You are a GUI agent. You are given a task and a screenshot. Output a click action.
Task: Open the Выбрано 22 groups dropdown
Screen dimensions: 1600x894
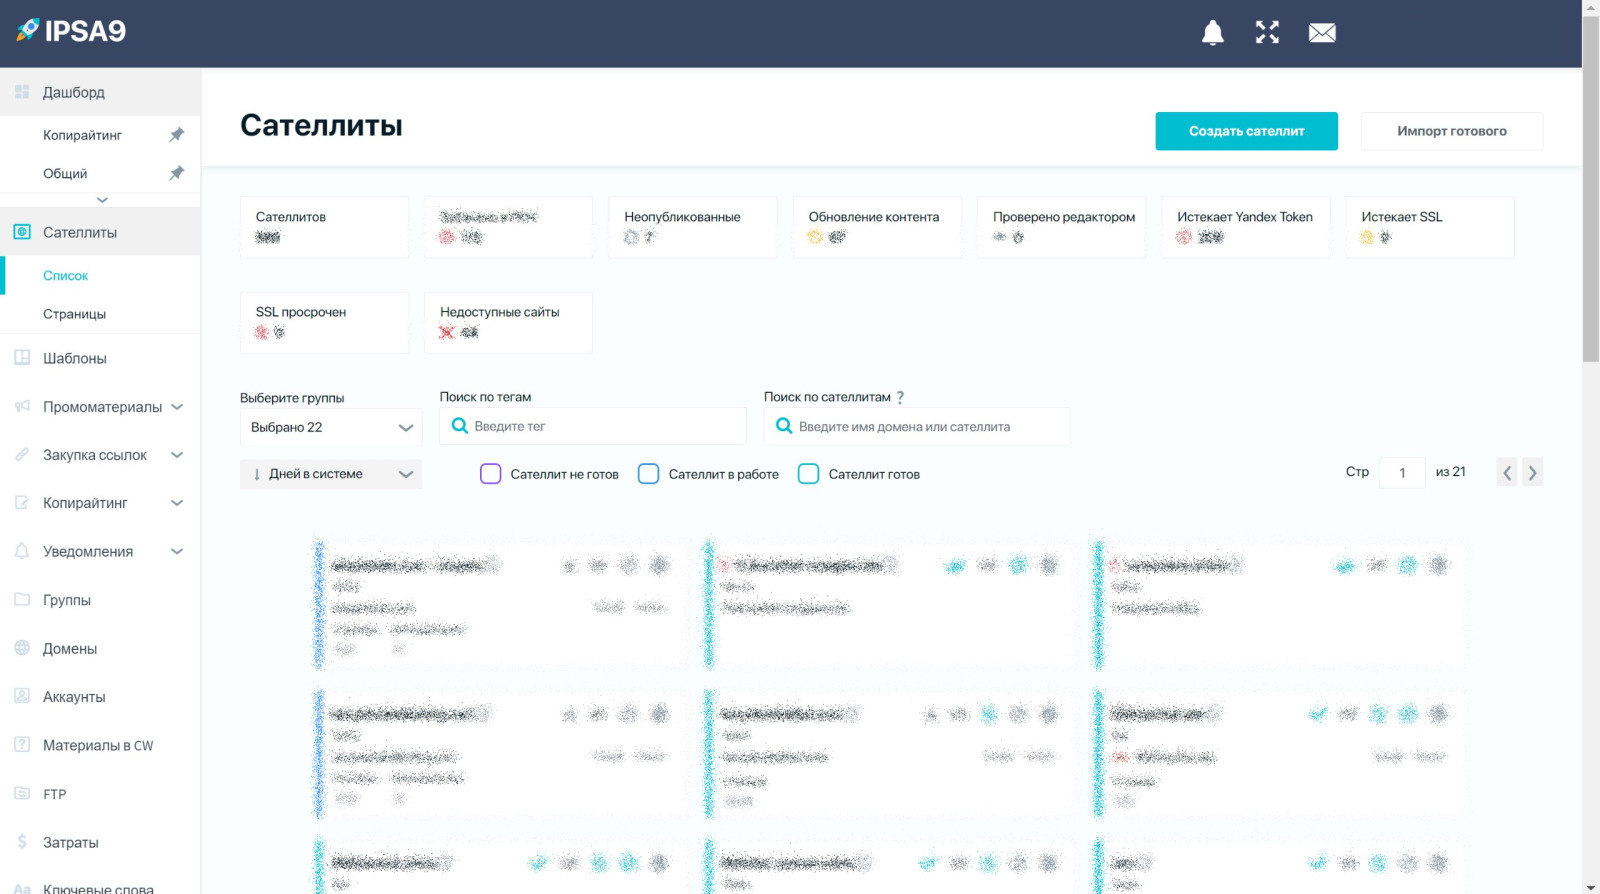coord(331,427)
